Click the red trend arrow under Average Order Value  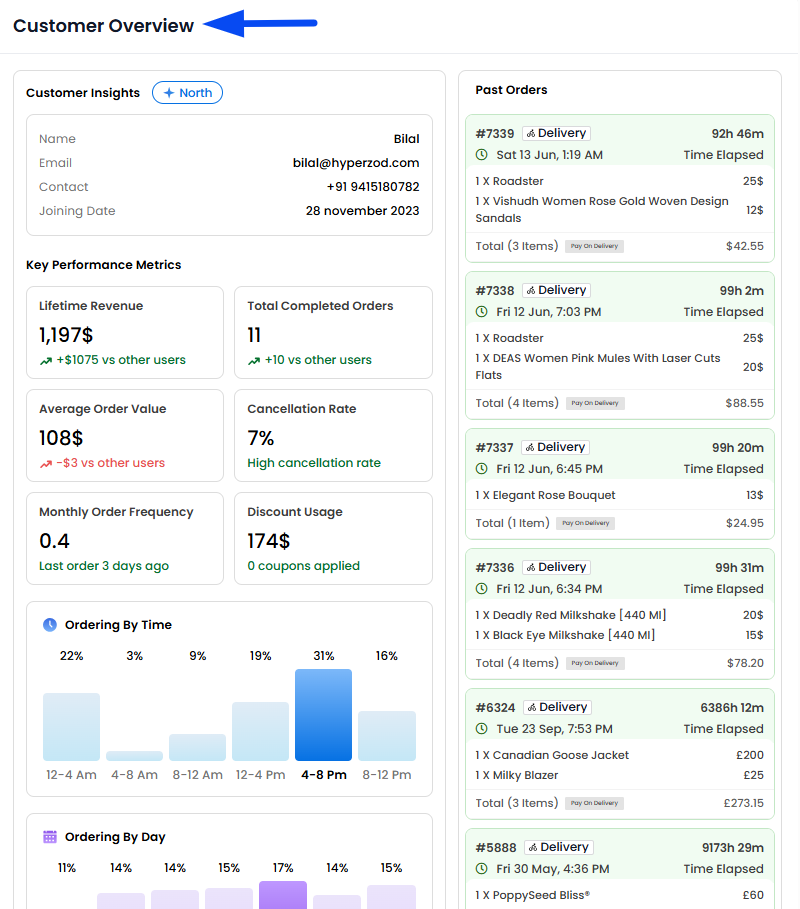tap(46, 464)
